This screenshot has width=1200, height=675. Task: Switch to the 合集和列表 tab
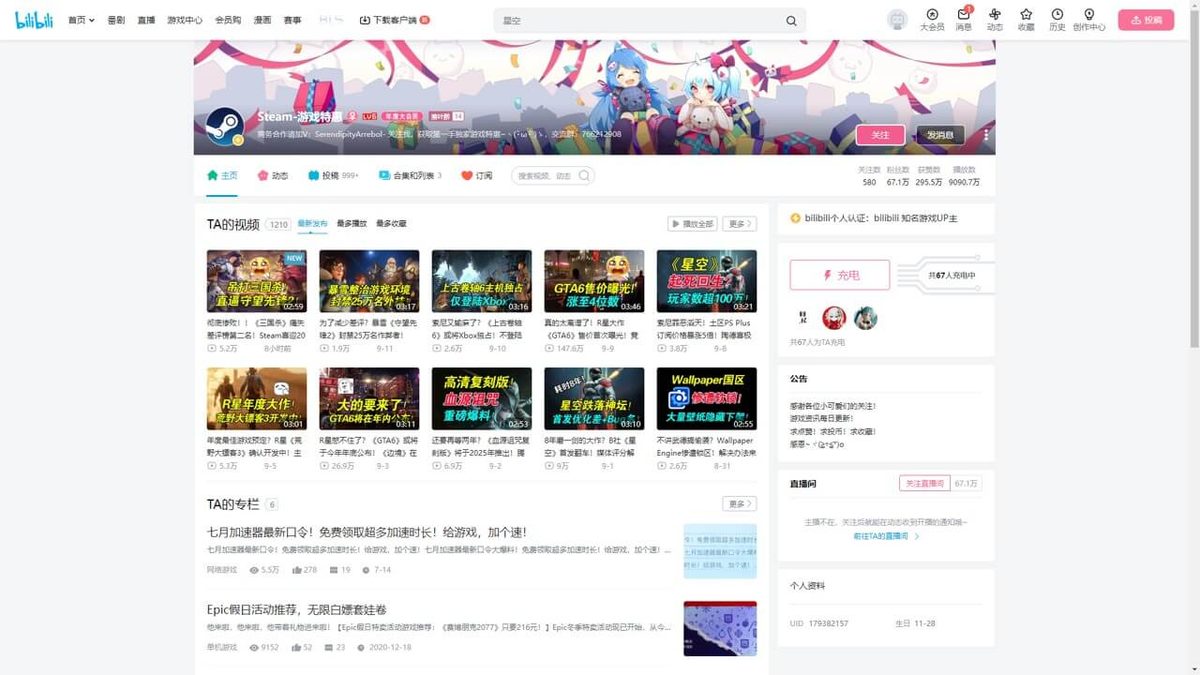(410, 175)
